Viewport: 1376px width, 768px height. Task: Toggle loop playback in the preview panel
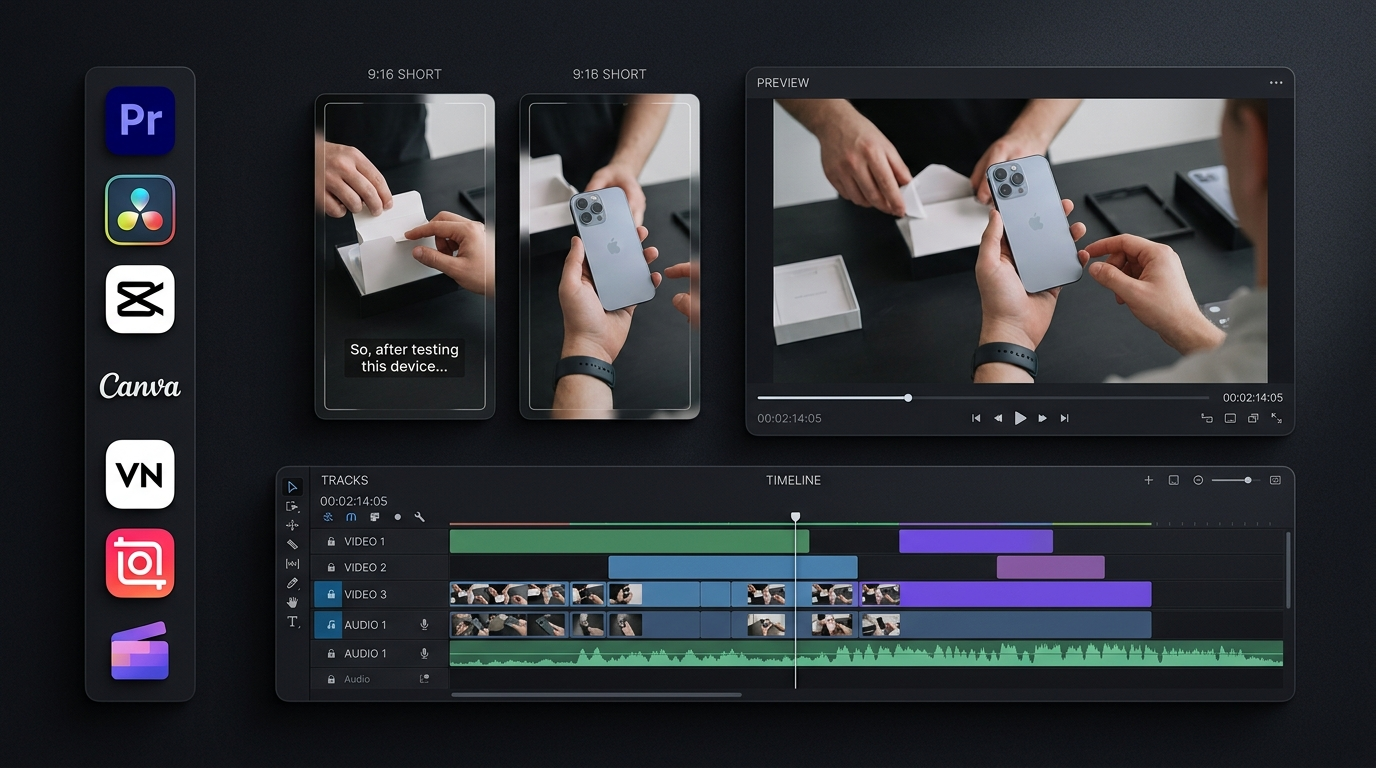[1207, 418]
